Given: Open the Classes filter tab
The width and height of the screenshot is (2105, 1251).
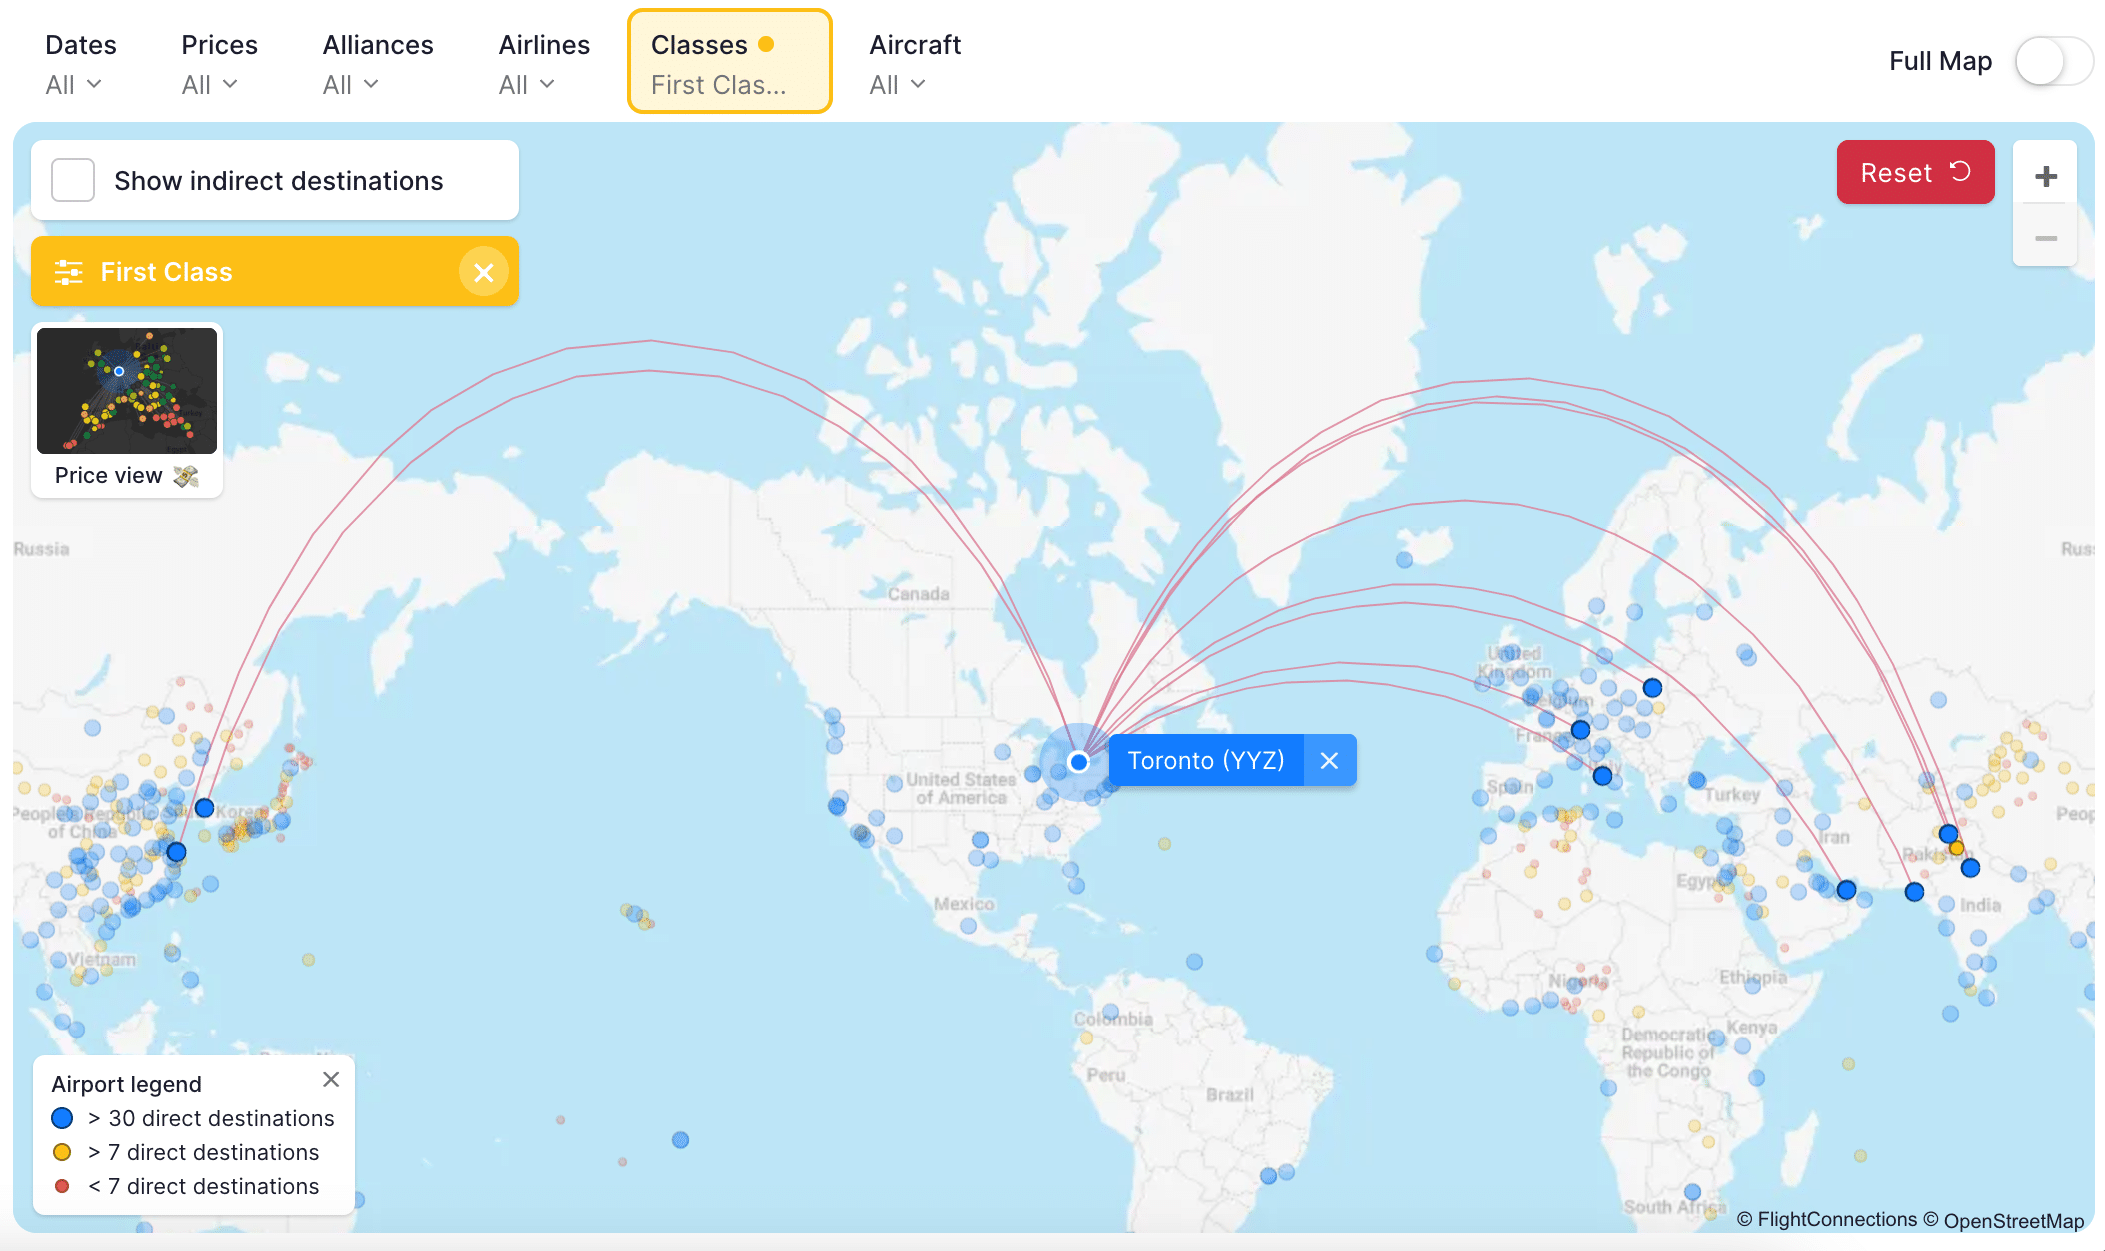Looking at the screenshot, I should click(x=729, y=64).
